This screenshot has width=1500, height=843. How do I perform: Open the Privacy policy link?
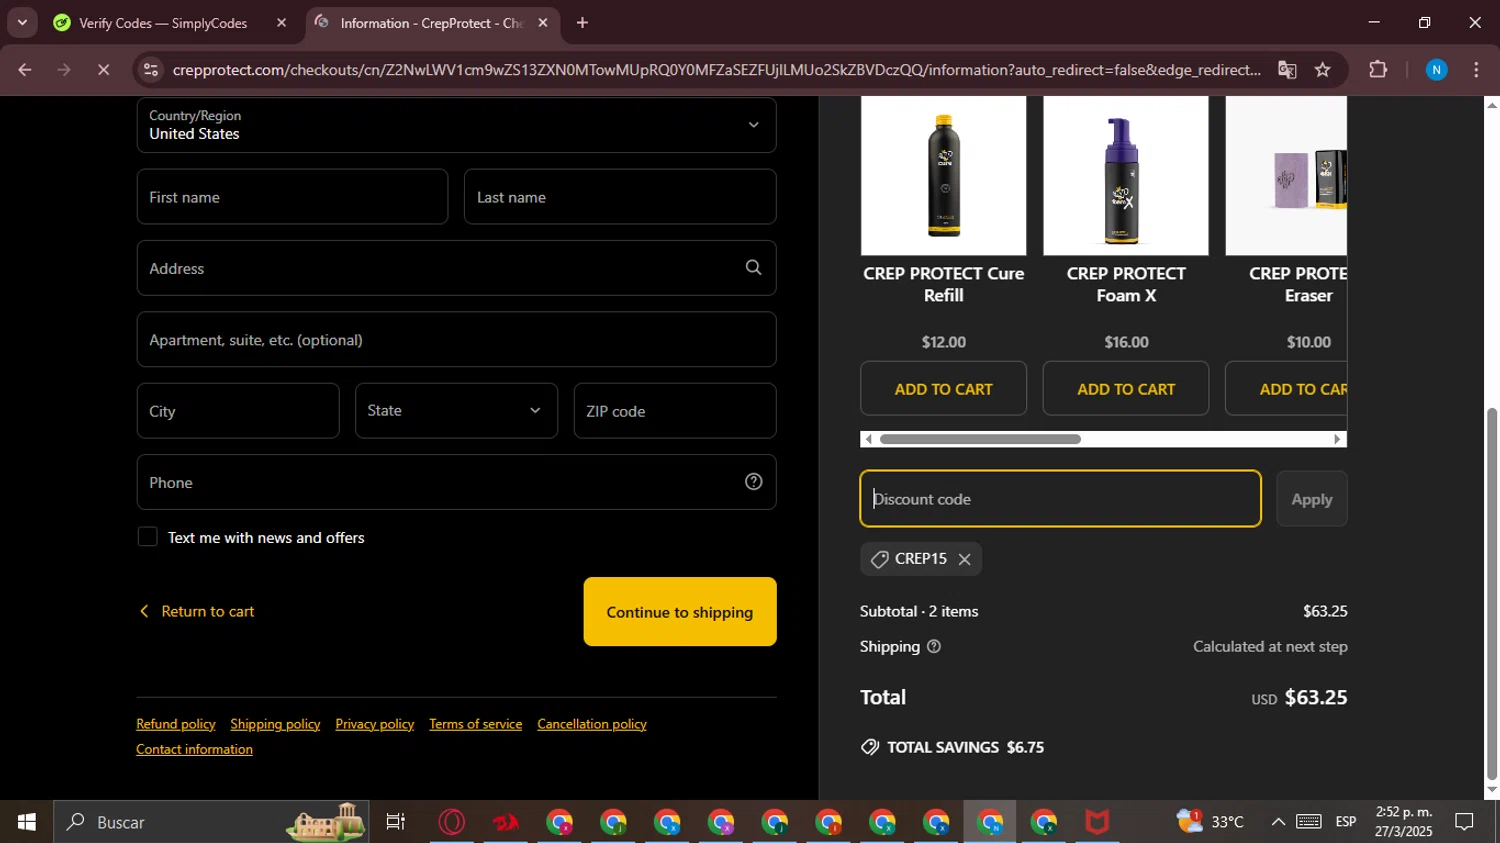[375, 724]
